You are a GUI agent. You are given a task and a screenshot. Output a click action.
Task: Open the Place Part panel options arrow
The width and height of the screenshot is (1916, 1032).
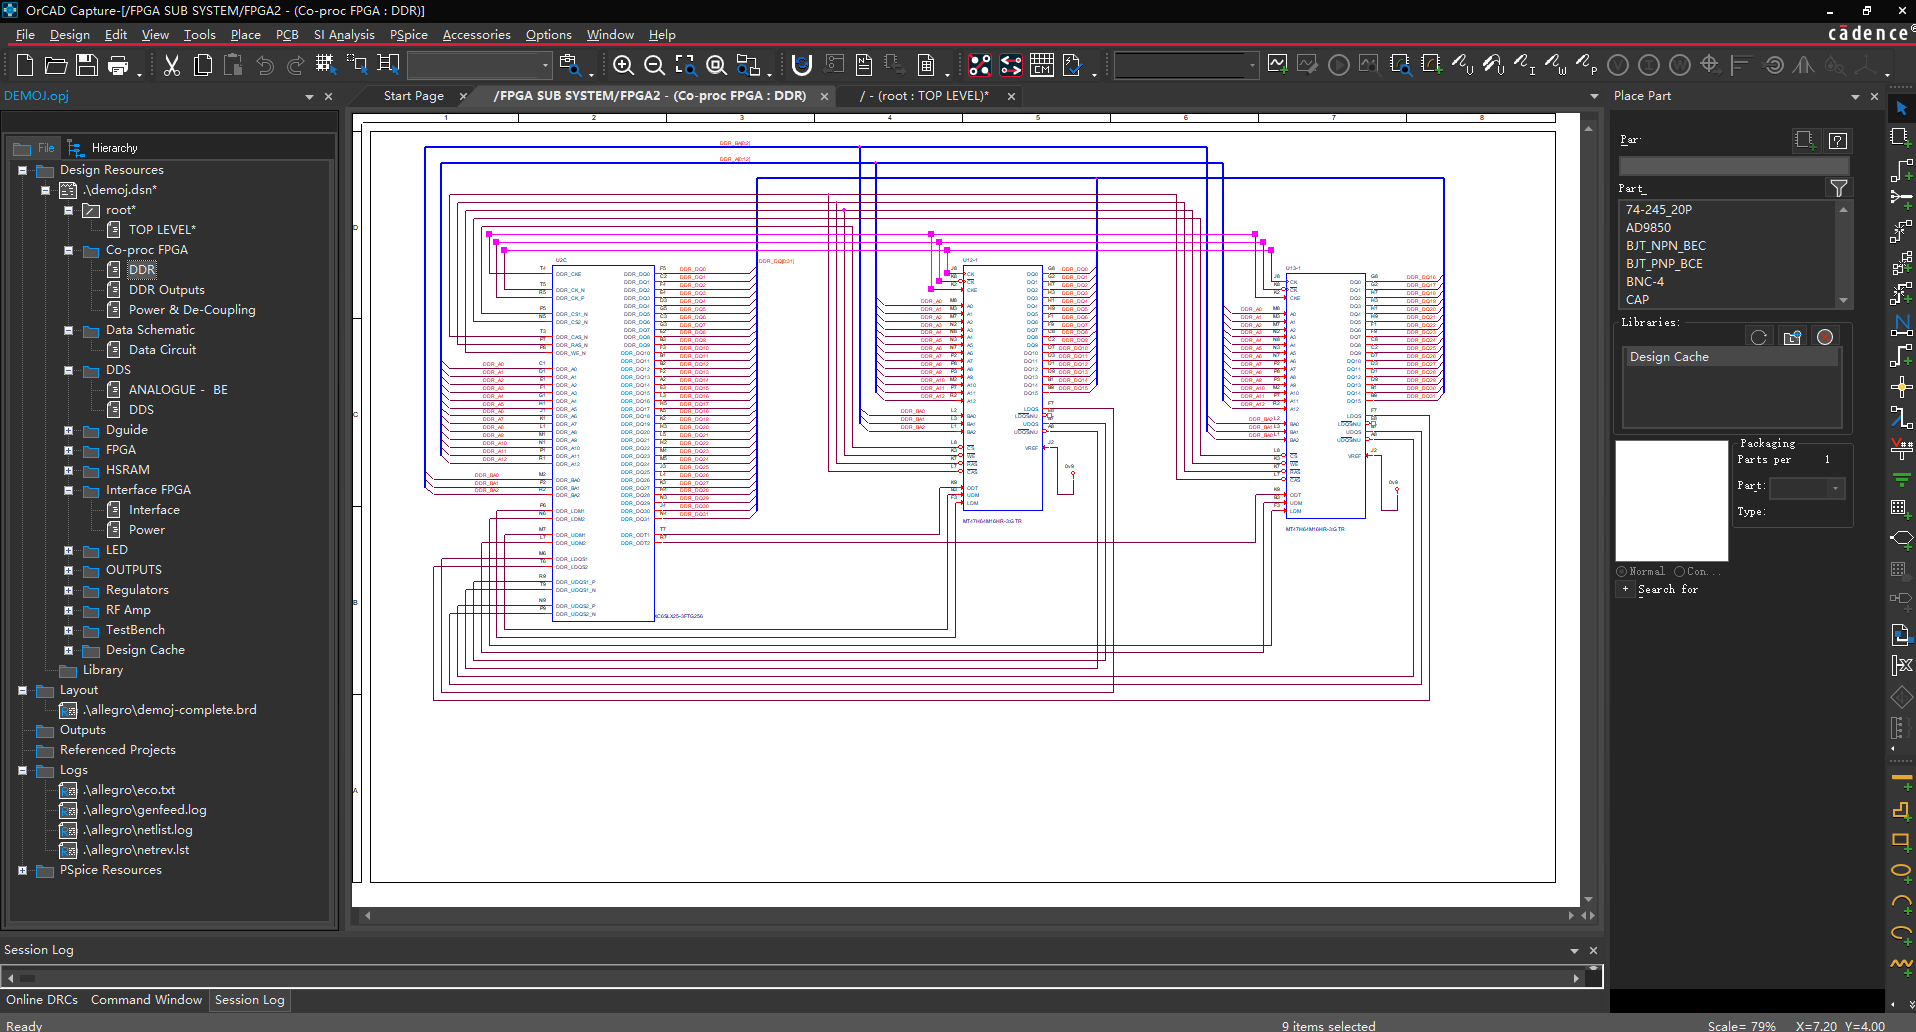pos(1855,97)
